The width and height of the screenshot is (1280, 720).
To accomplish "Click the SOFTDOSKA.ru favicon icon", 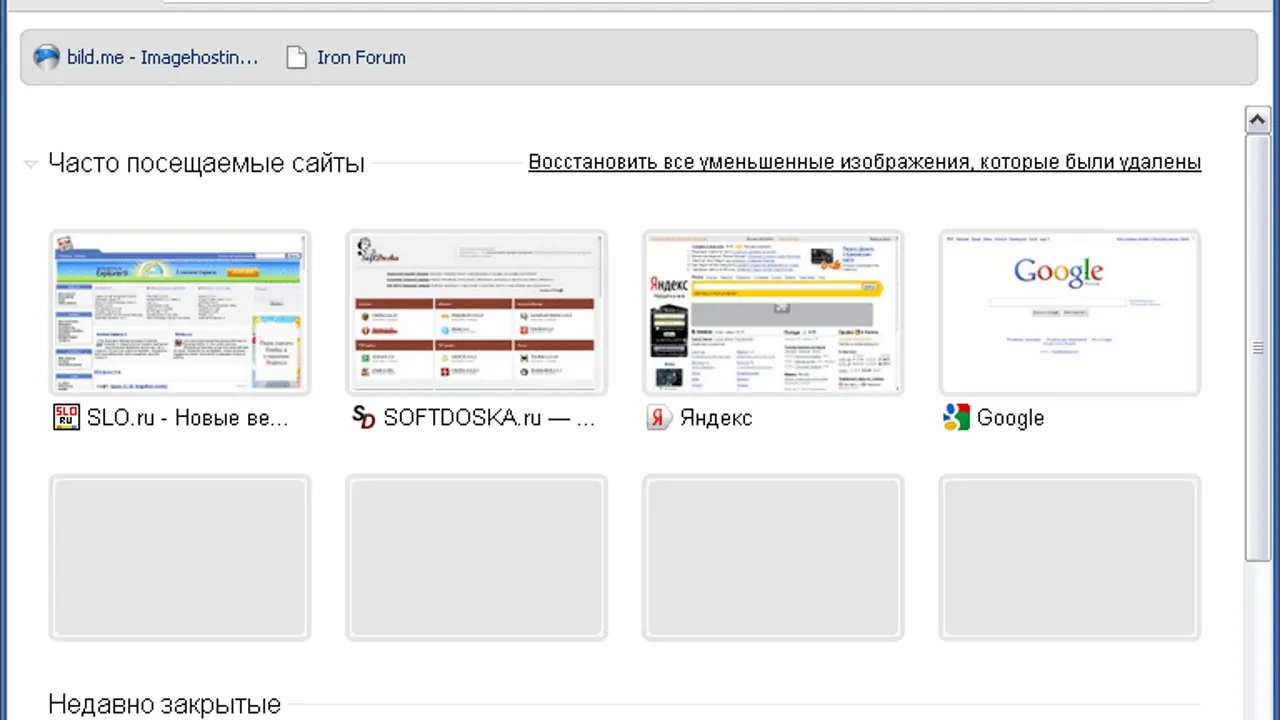I will coord(363,418).
